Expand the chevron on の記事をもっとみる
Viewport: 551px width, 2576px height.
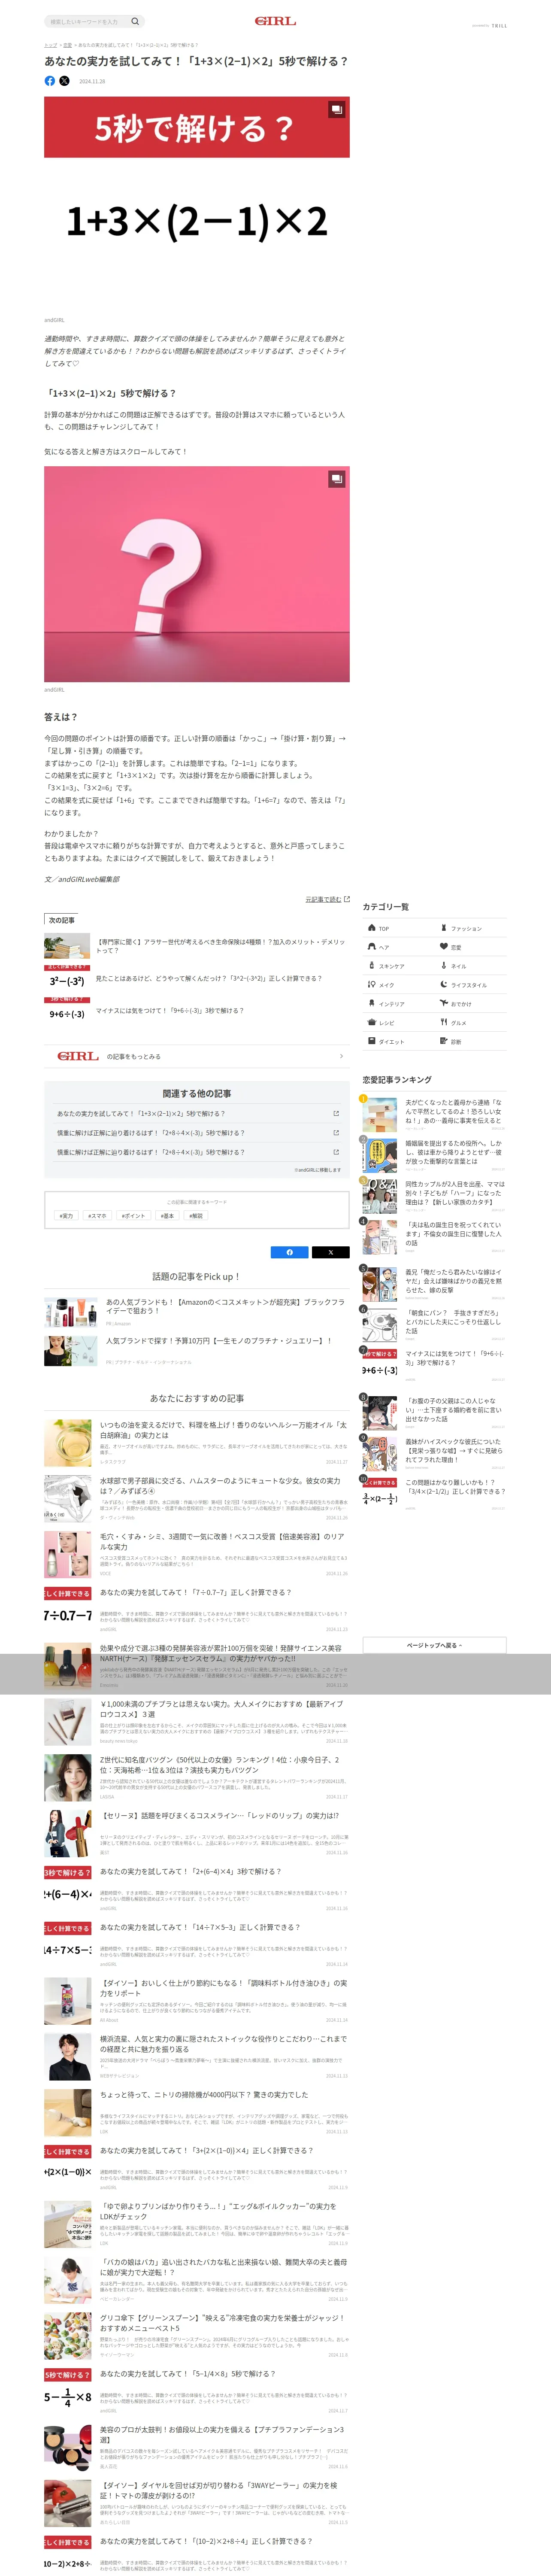[341, 1056]
